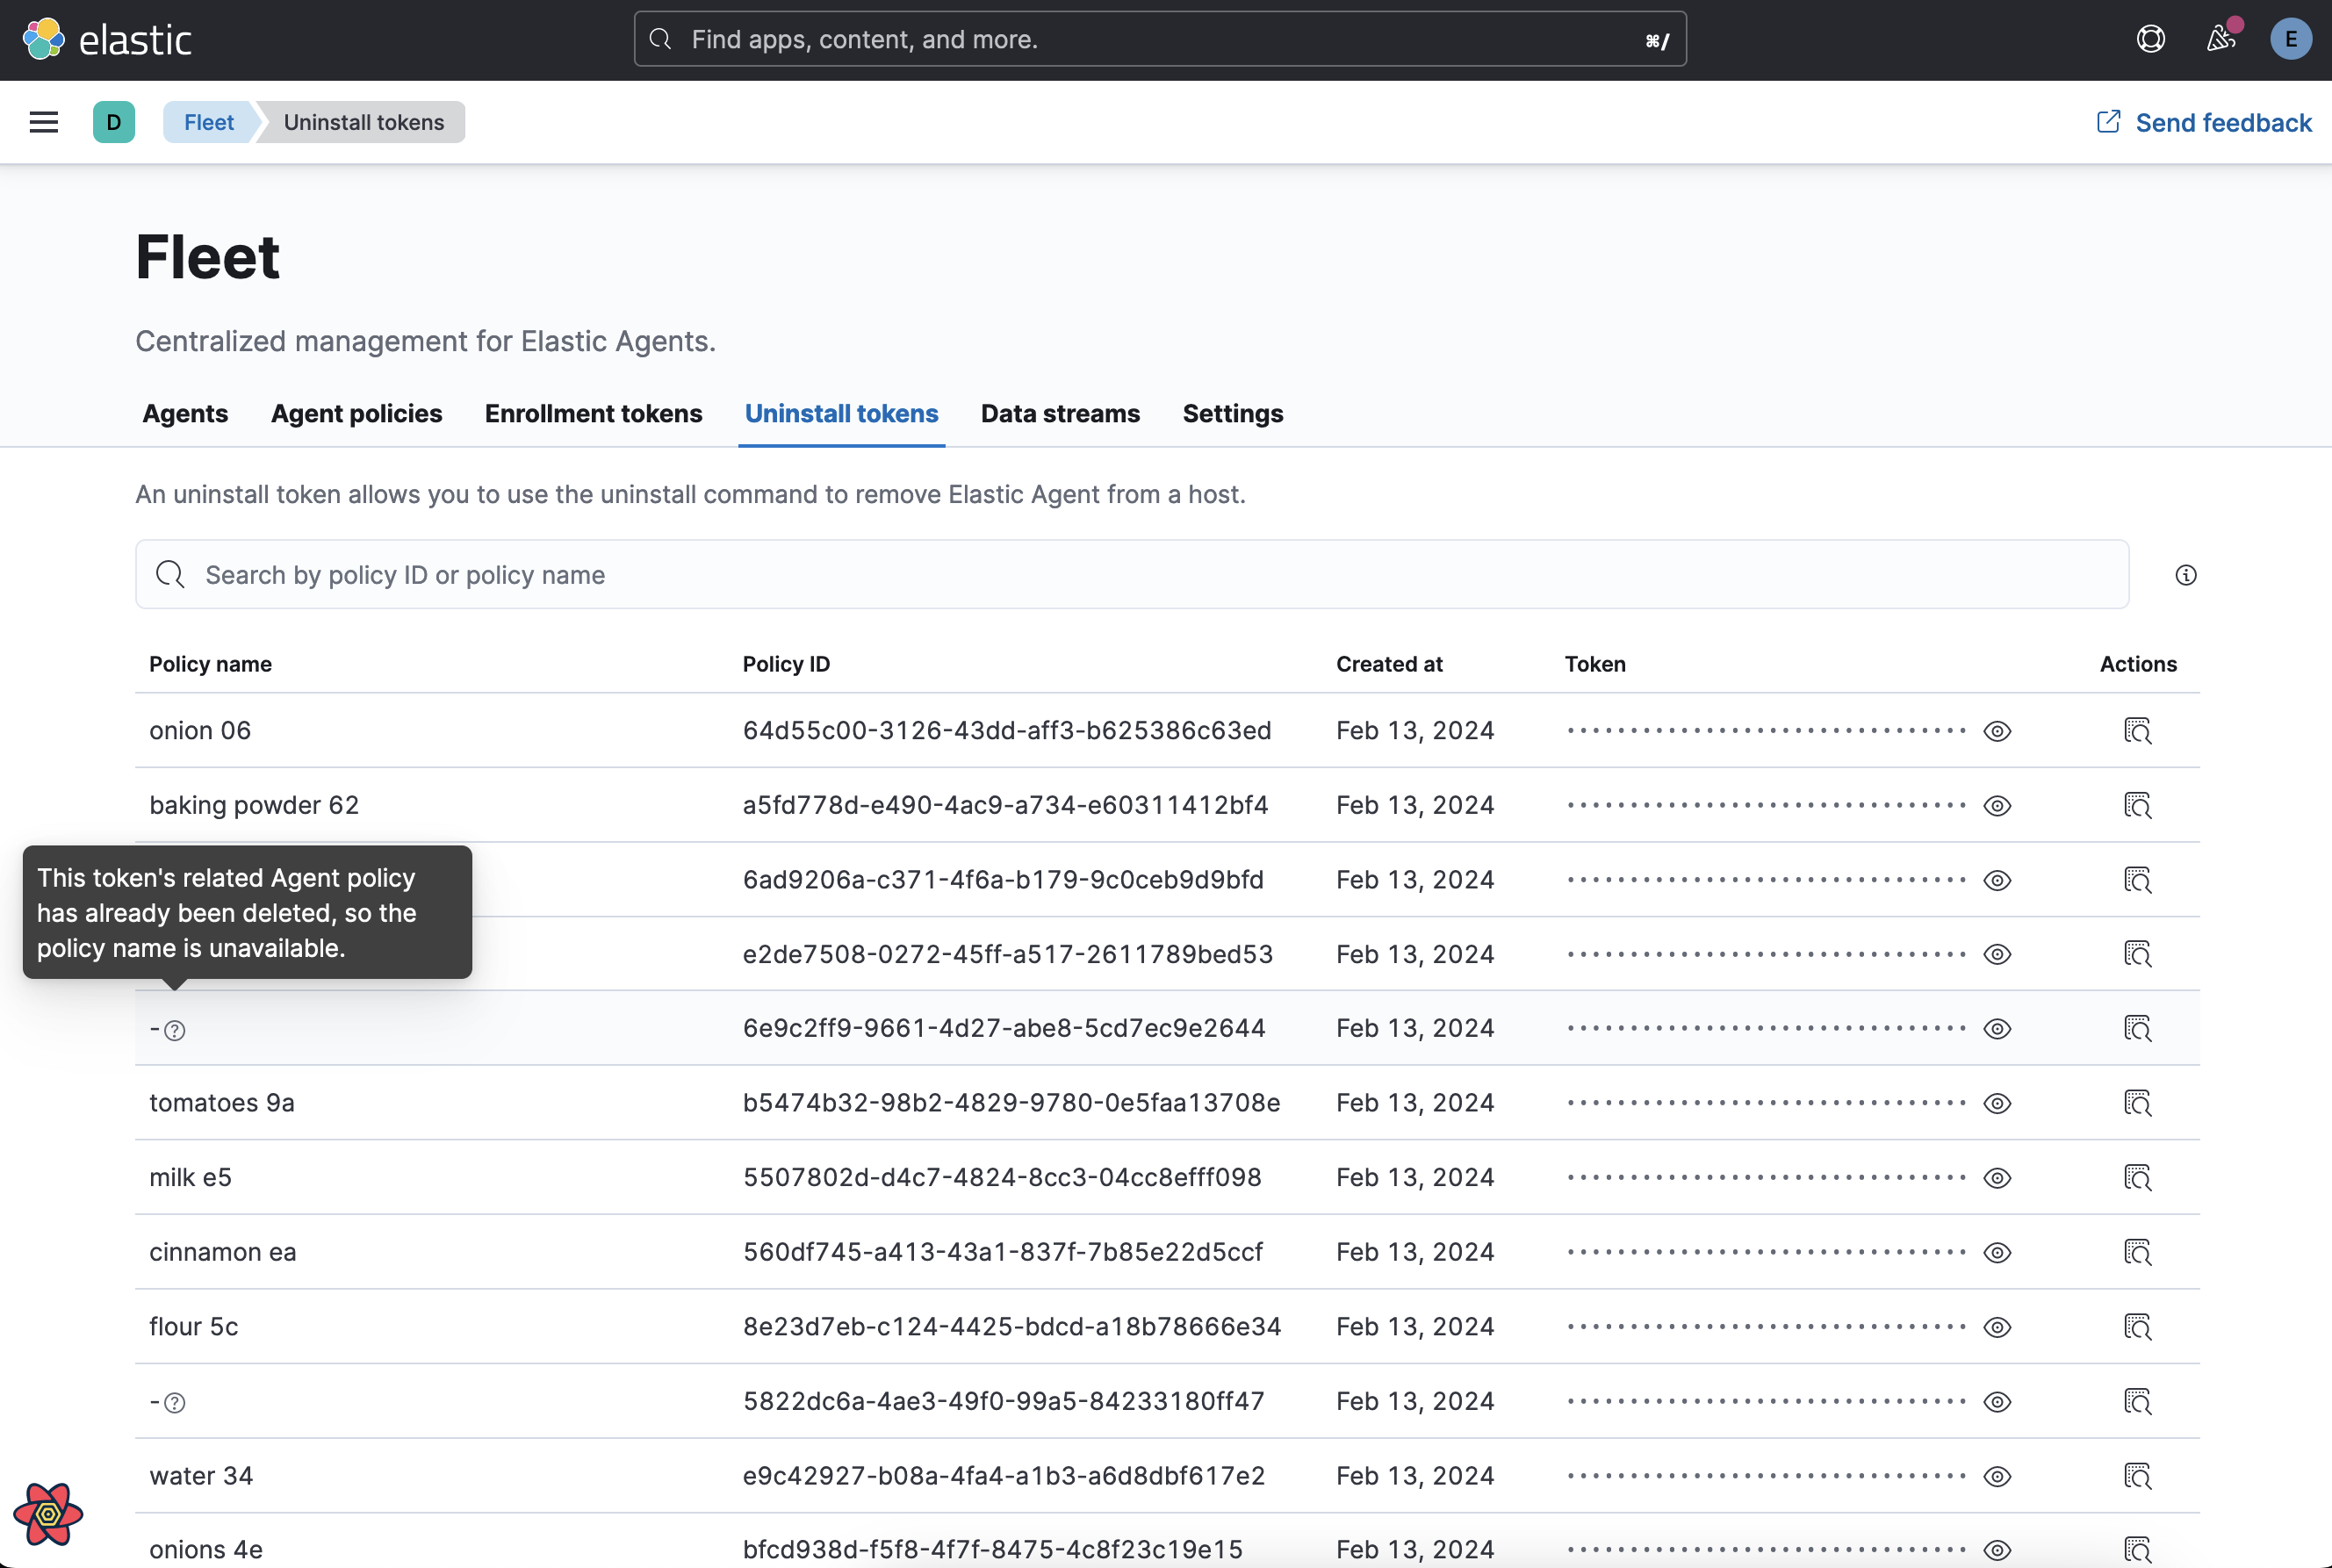
Task: Click the 'Policy name' column header
Action: click(210, 664)
